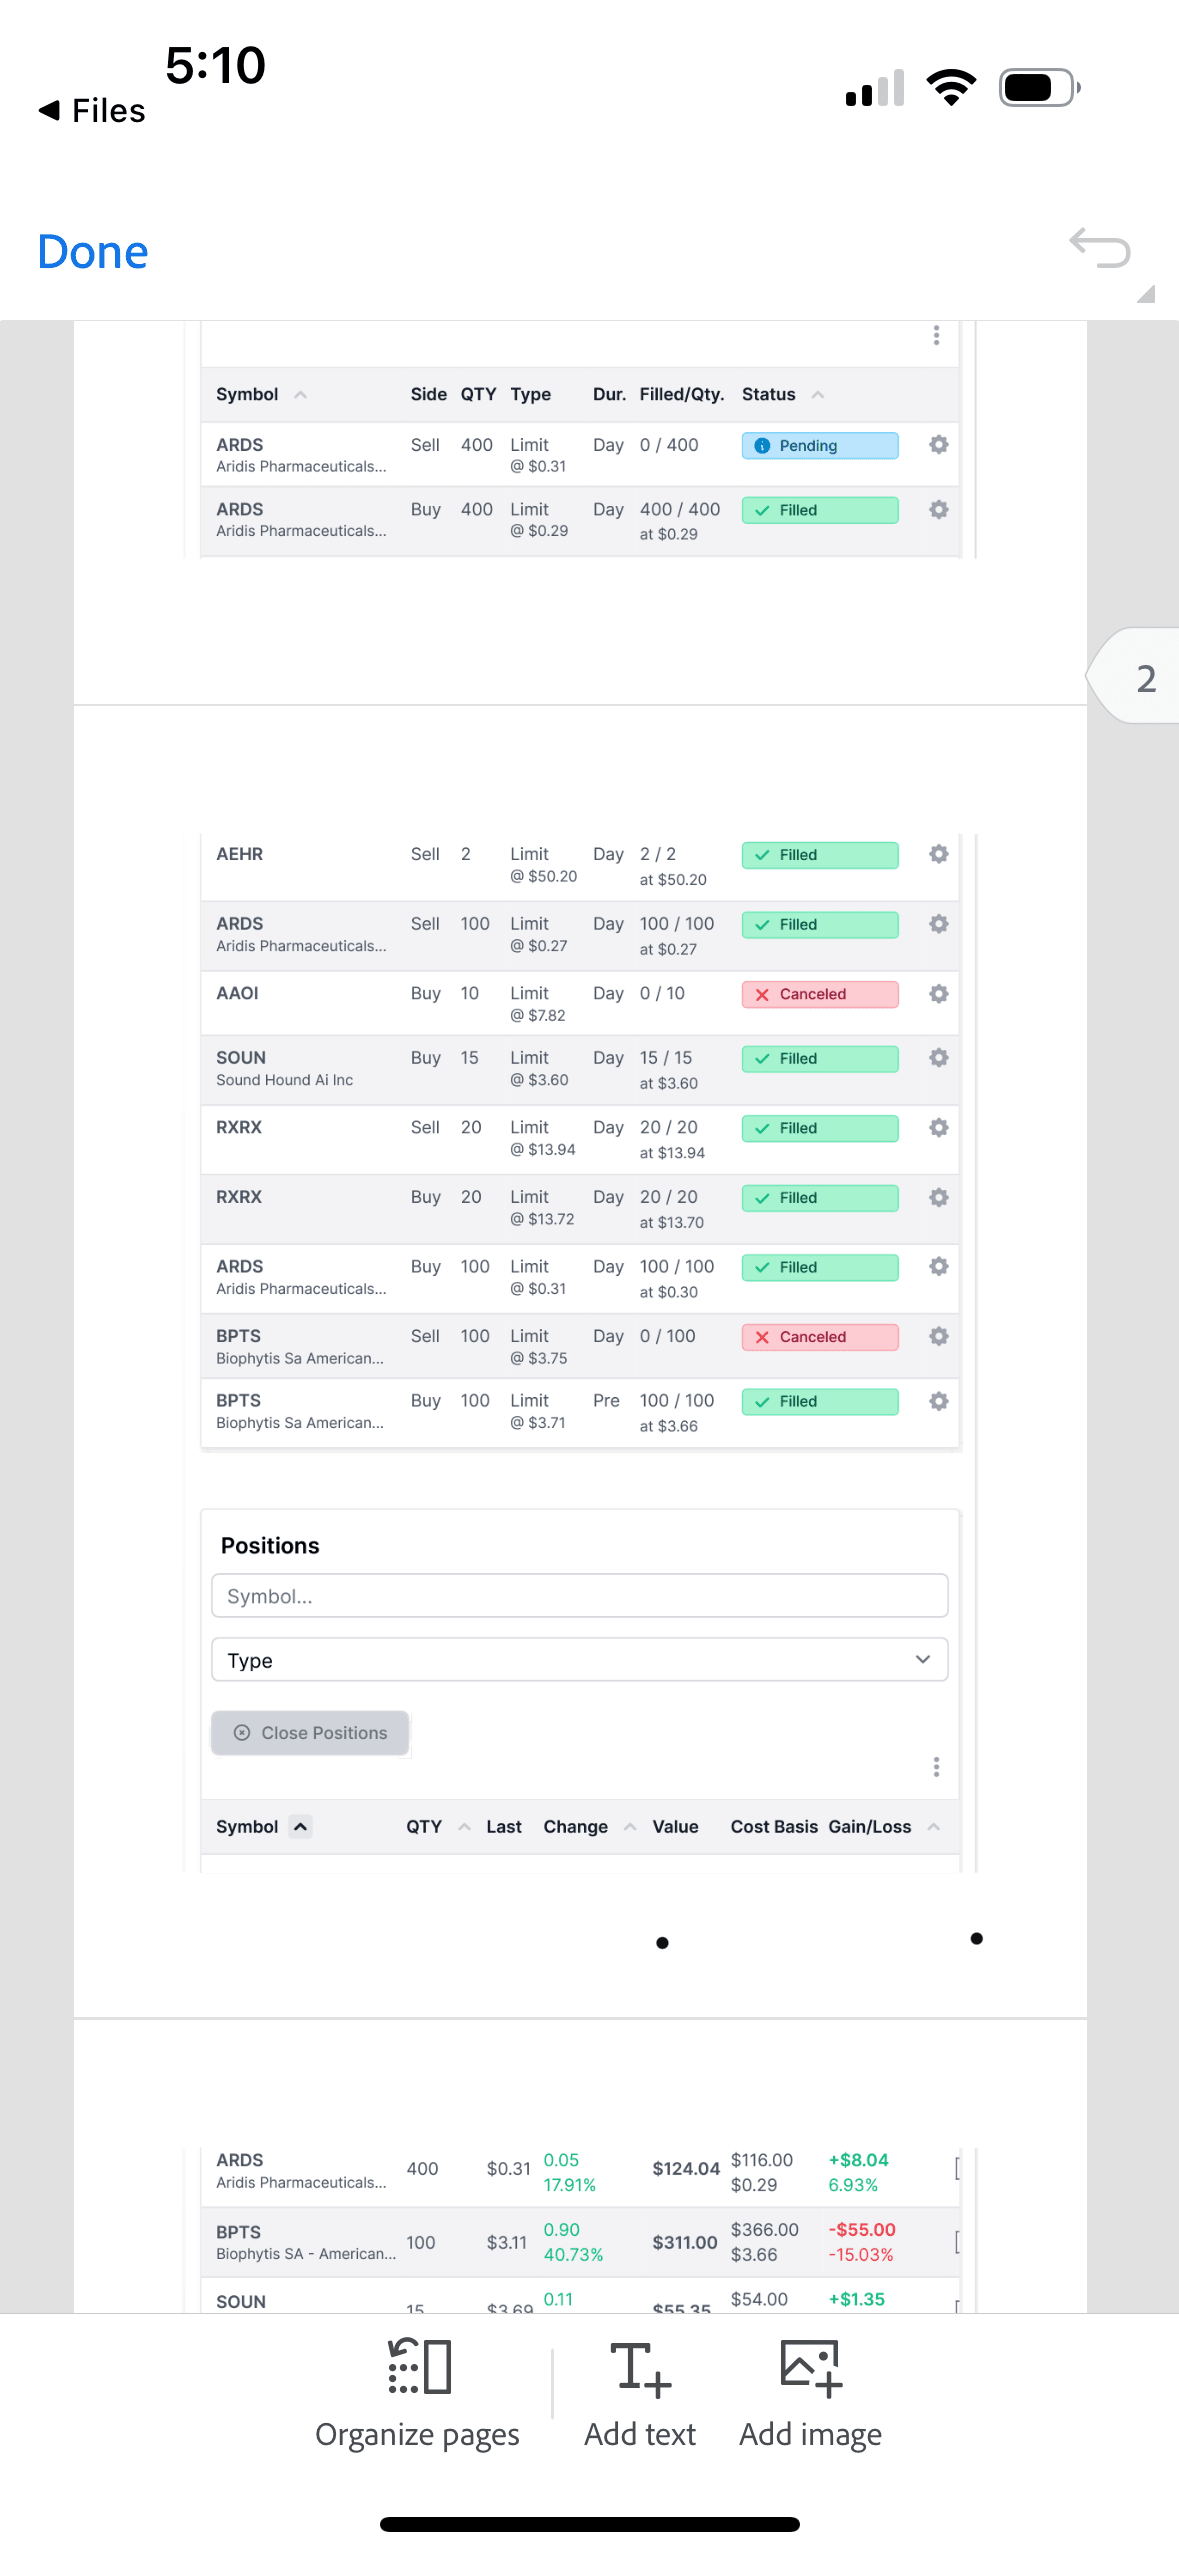The image size is (1179, 2556).
Task: Type in the Symbol search field
Action: [579, 1596]
